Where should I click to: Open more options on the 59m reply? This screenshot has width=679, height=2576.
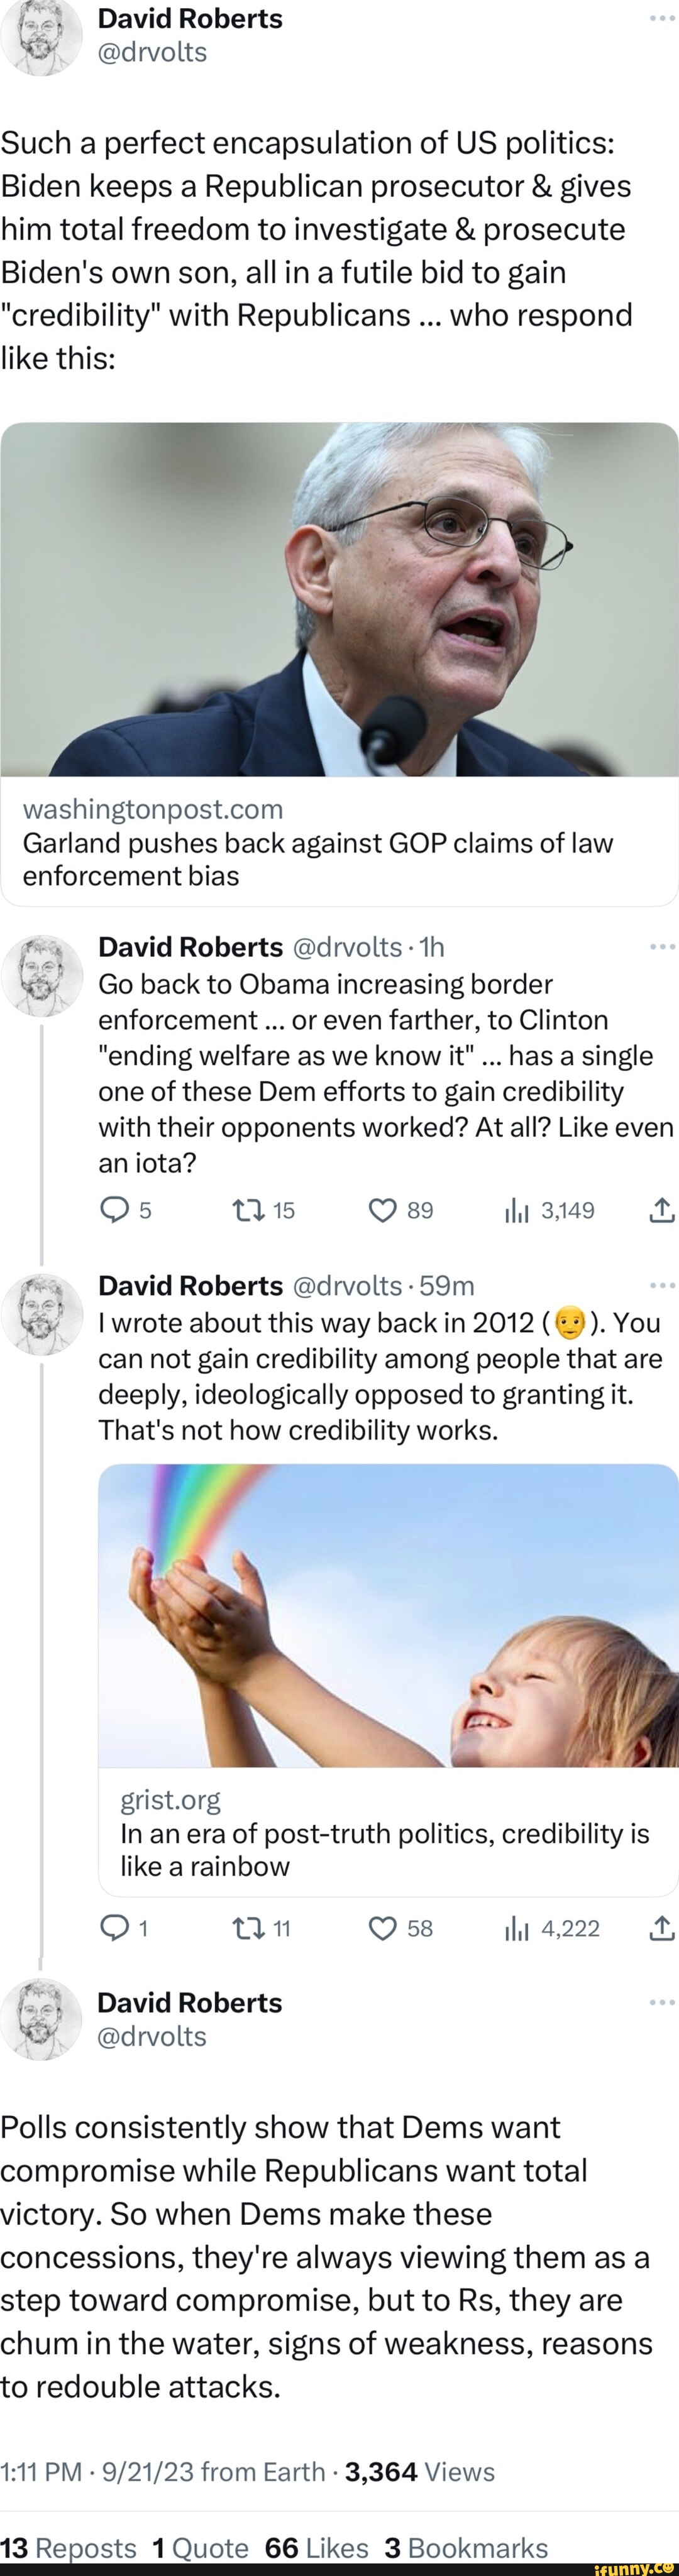[x=661, y=1285]
